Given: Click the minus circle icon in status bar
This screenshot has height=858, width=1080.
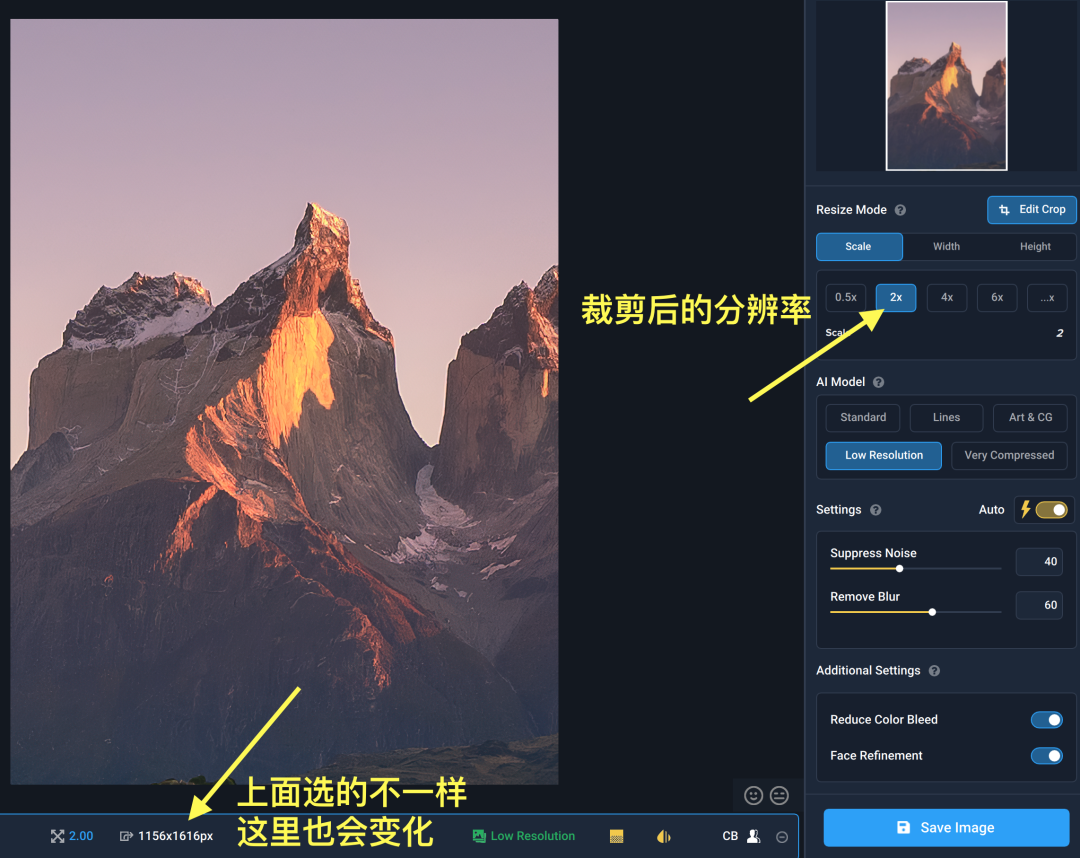Looking at the screenshot, I should pyautogui.click(x=782, y=837).
